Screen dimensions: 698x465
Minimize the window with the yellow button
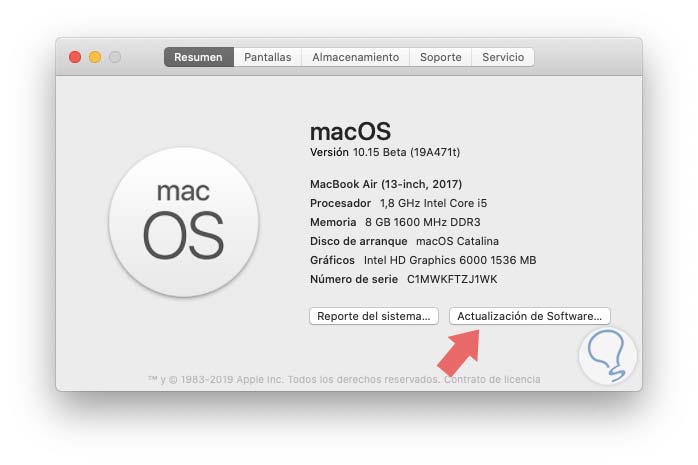pos(95,57)
